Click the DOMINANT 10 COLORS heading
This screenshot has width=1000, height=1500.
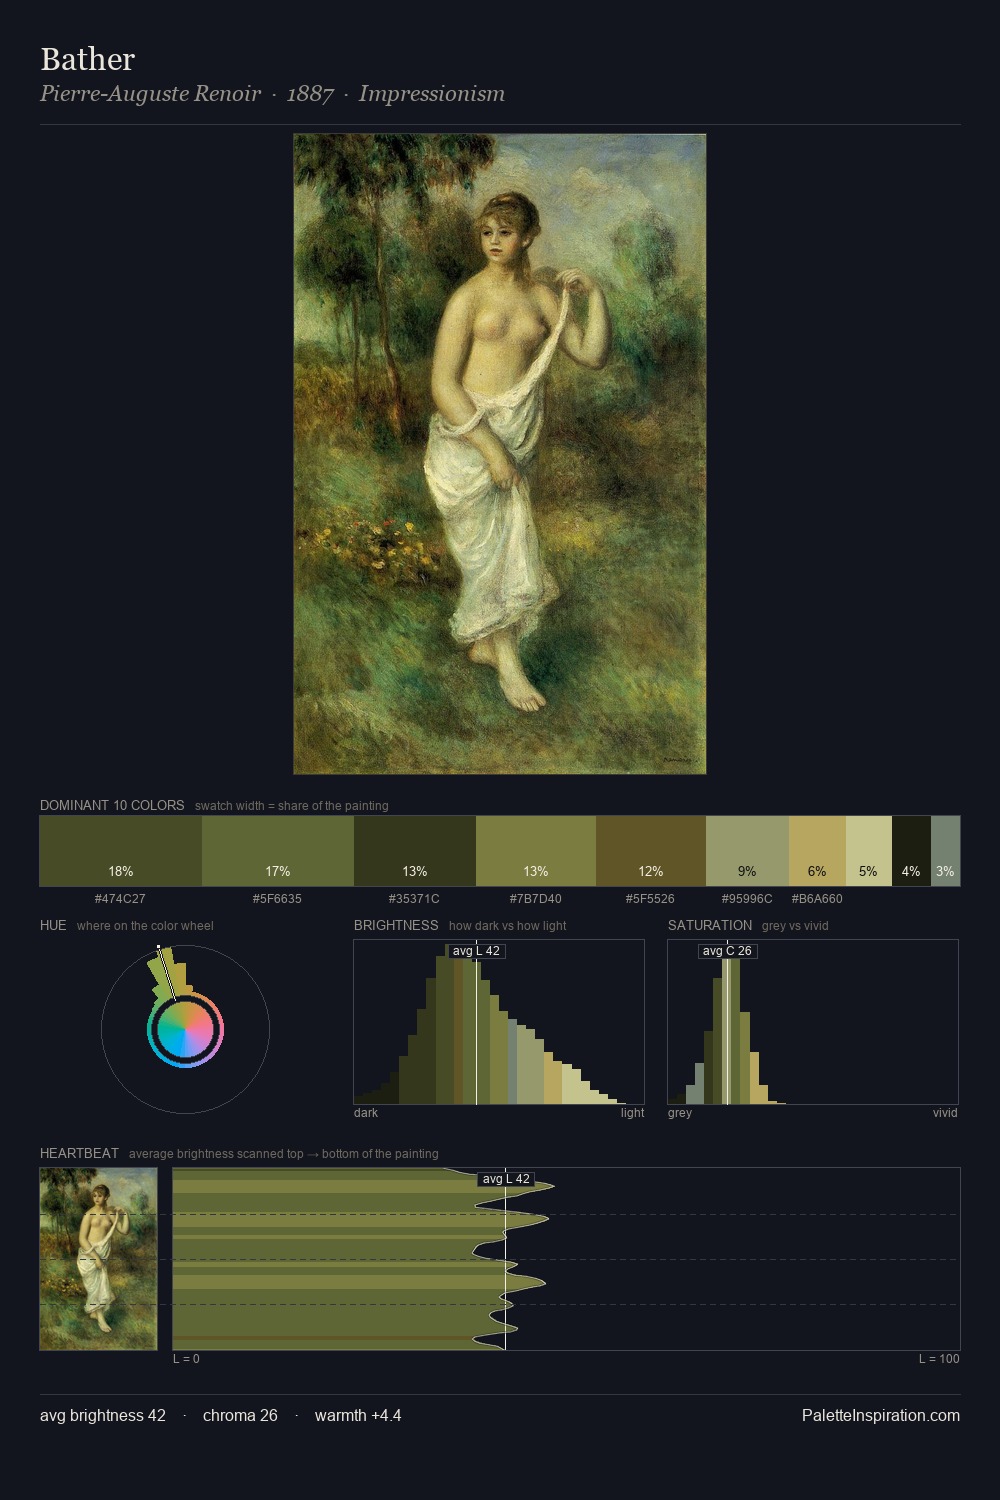coord(112,806)
